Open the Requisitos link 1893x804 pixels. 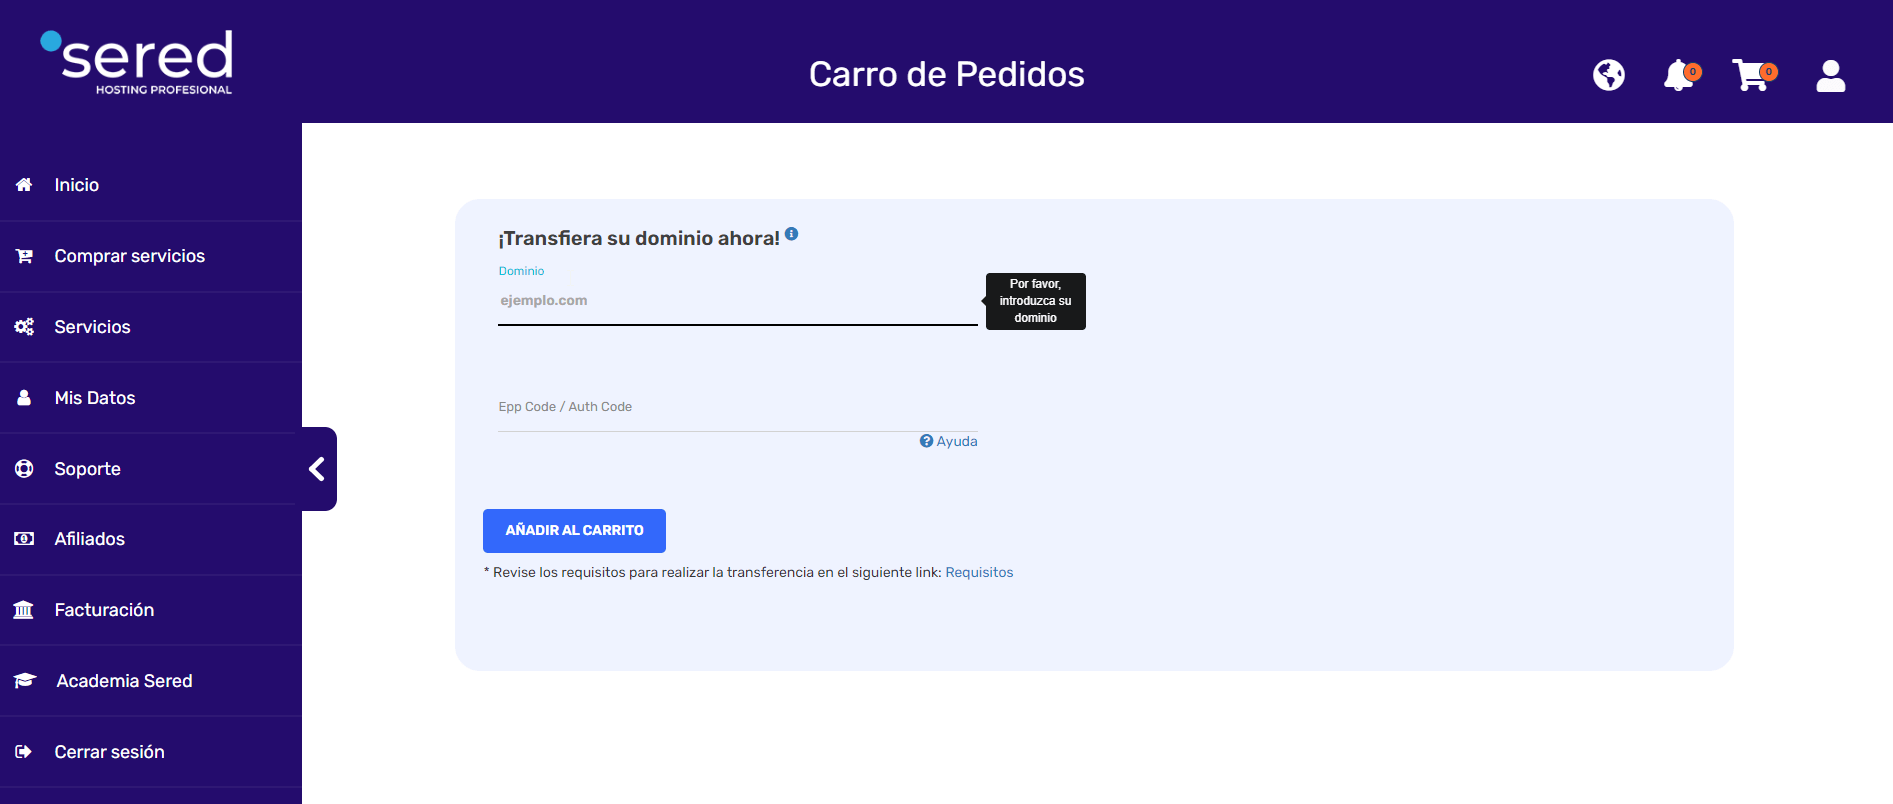pos(979,573)
